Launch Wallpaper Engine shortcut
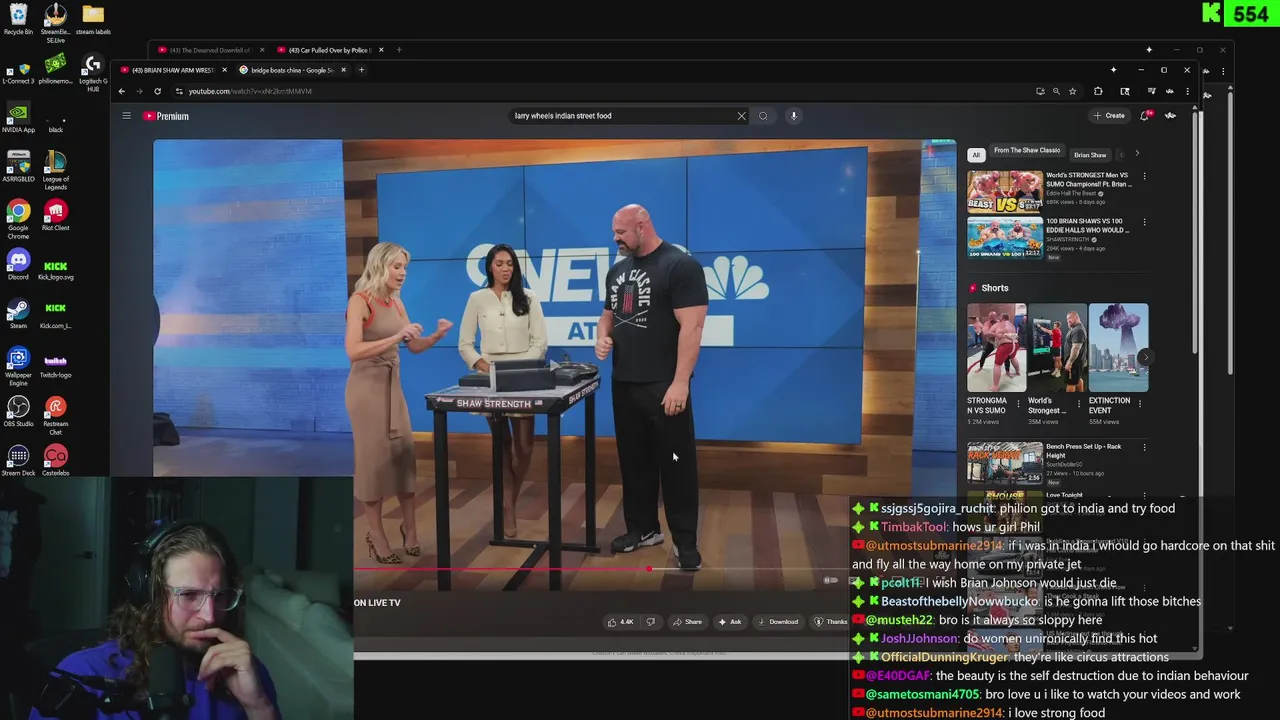 [x=18, y=366]
